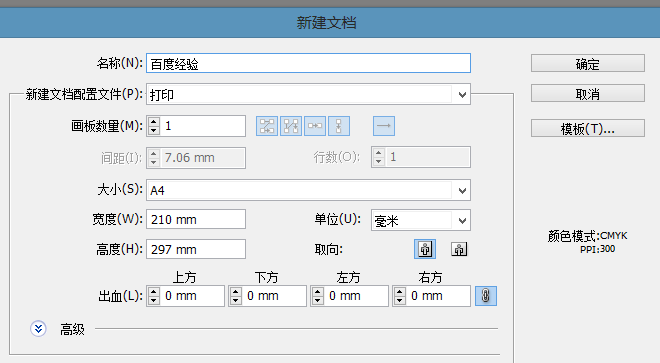The height and width of the screenshot is (363, 660).
Task: Open the 单位 units dropdown showing 毫米
Action: click(421, 220)
